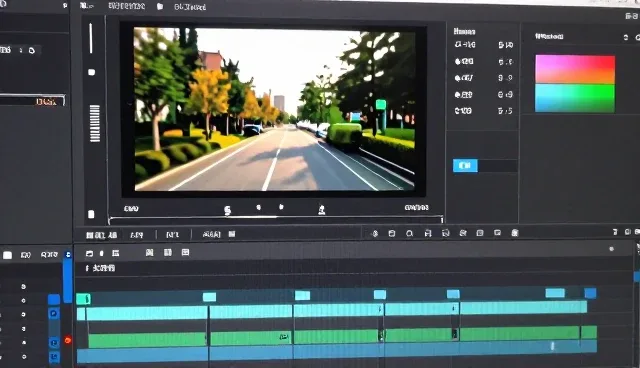Toggle the circle icon on the green track header

coord(24,343)
